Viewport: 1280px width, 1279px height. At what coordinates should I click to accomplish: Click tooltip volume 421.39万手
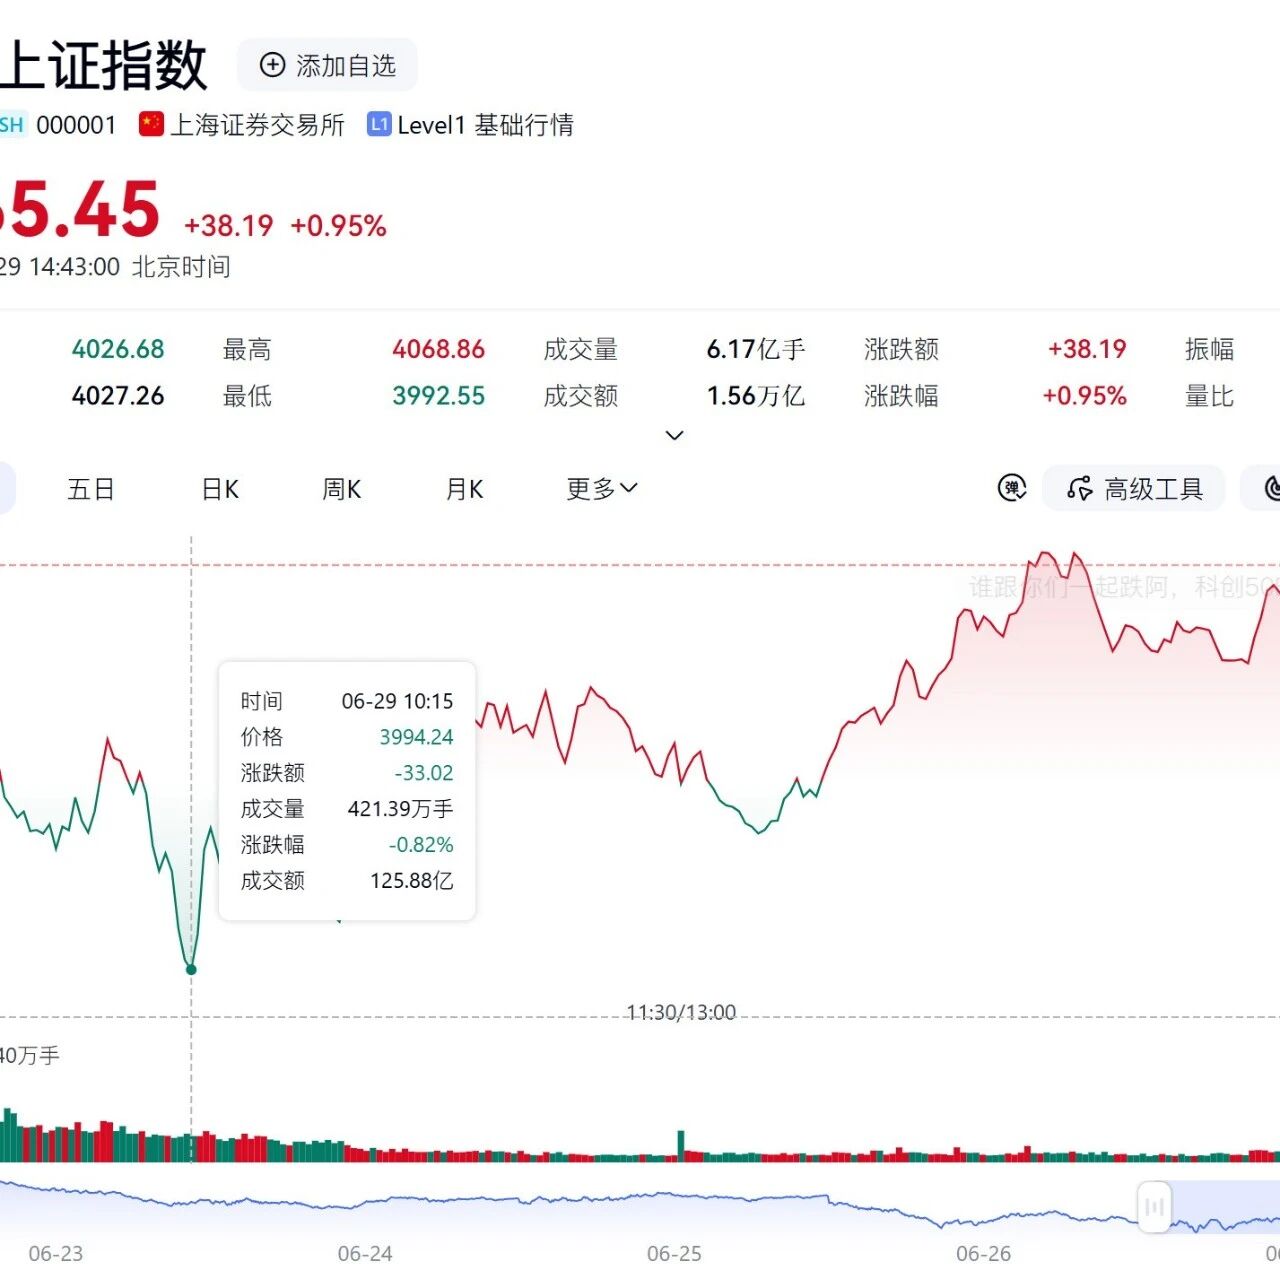coord(400,809)
